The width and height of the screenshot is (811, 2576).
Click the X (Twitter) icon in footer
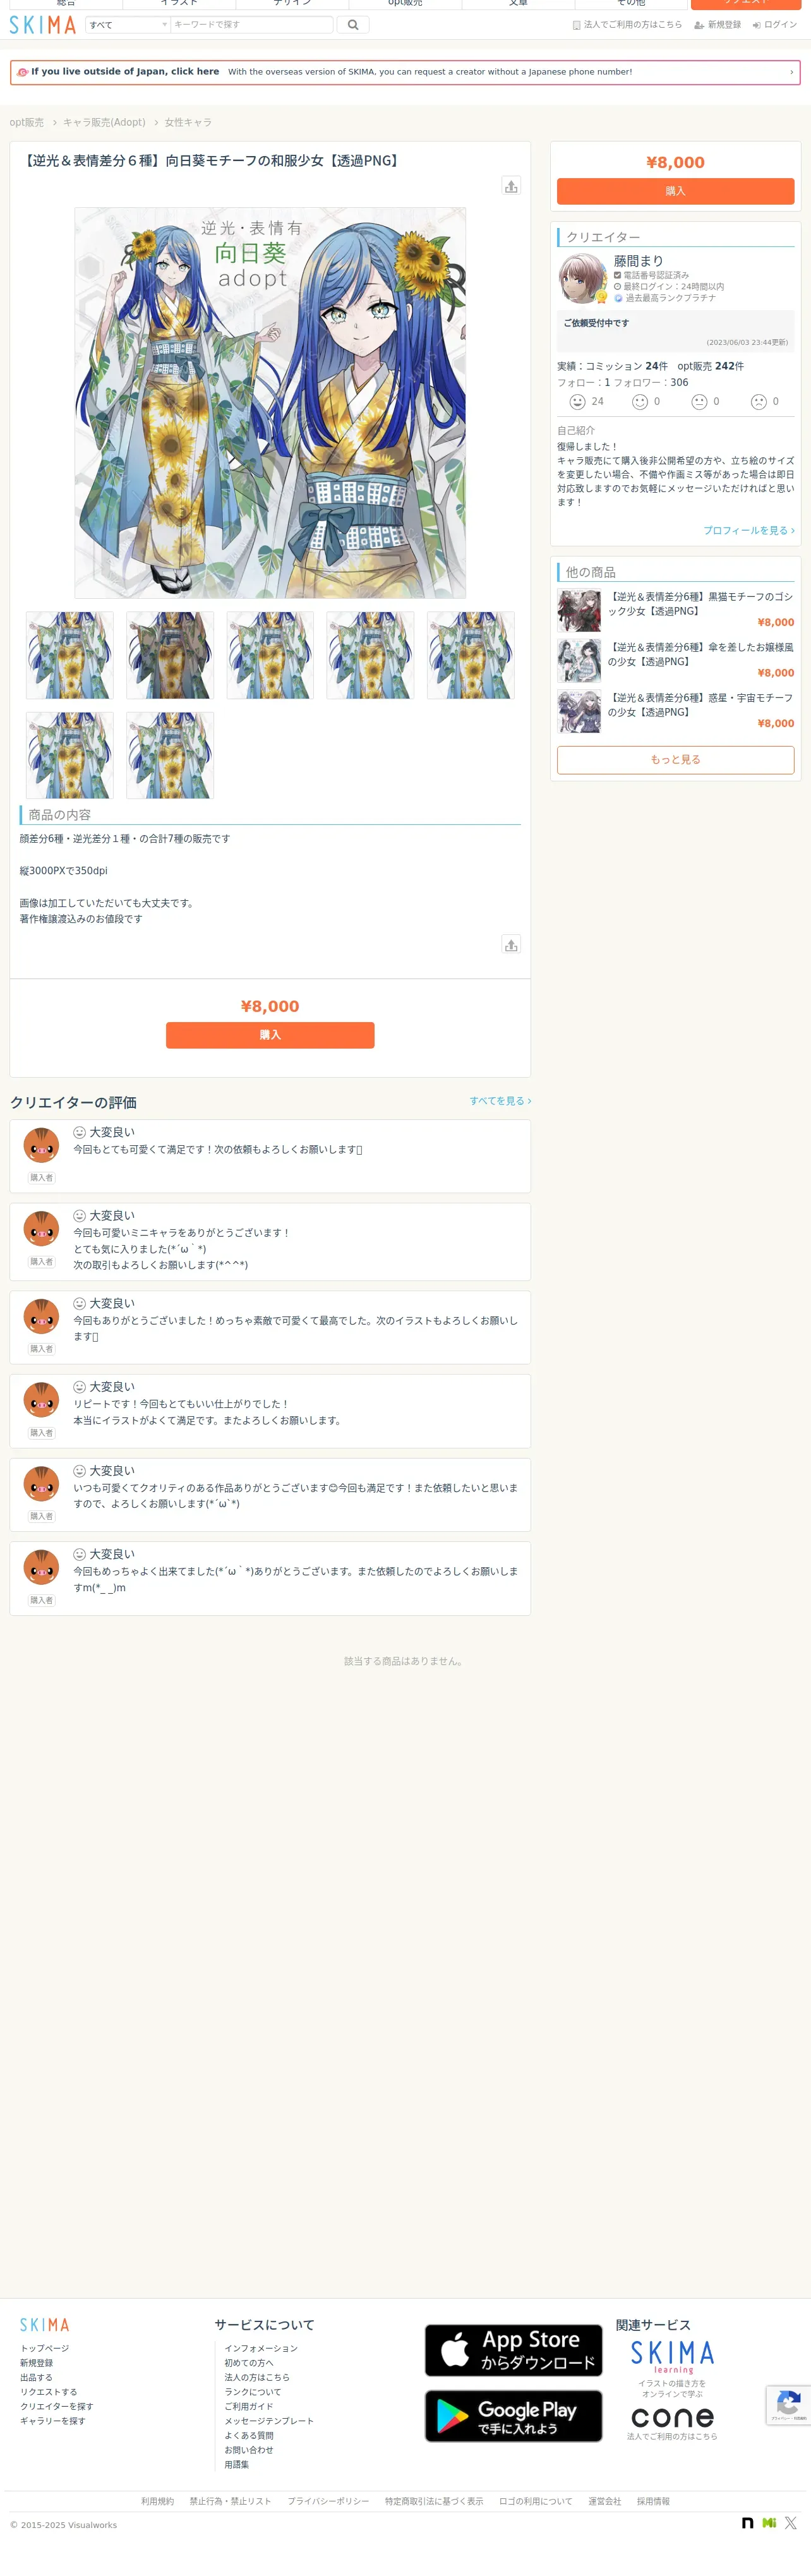(x=791, y=2523)
